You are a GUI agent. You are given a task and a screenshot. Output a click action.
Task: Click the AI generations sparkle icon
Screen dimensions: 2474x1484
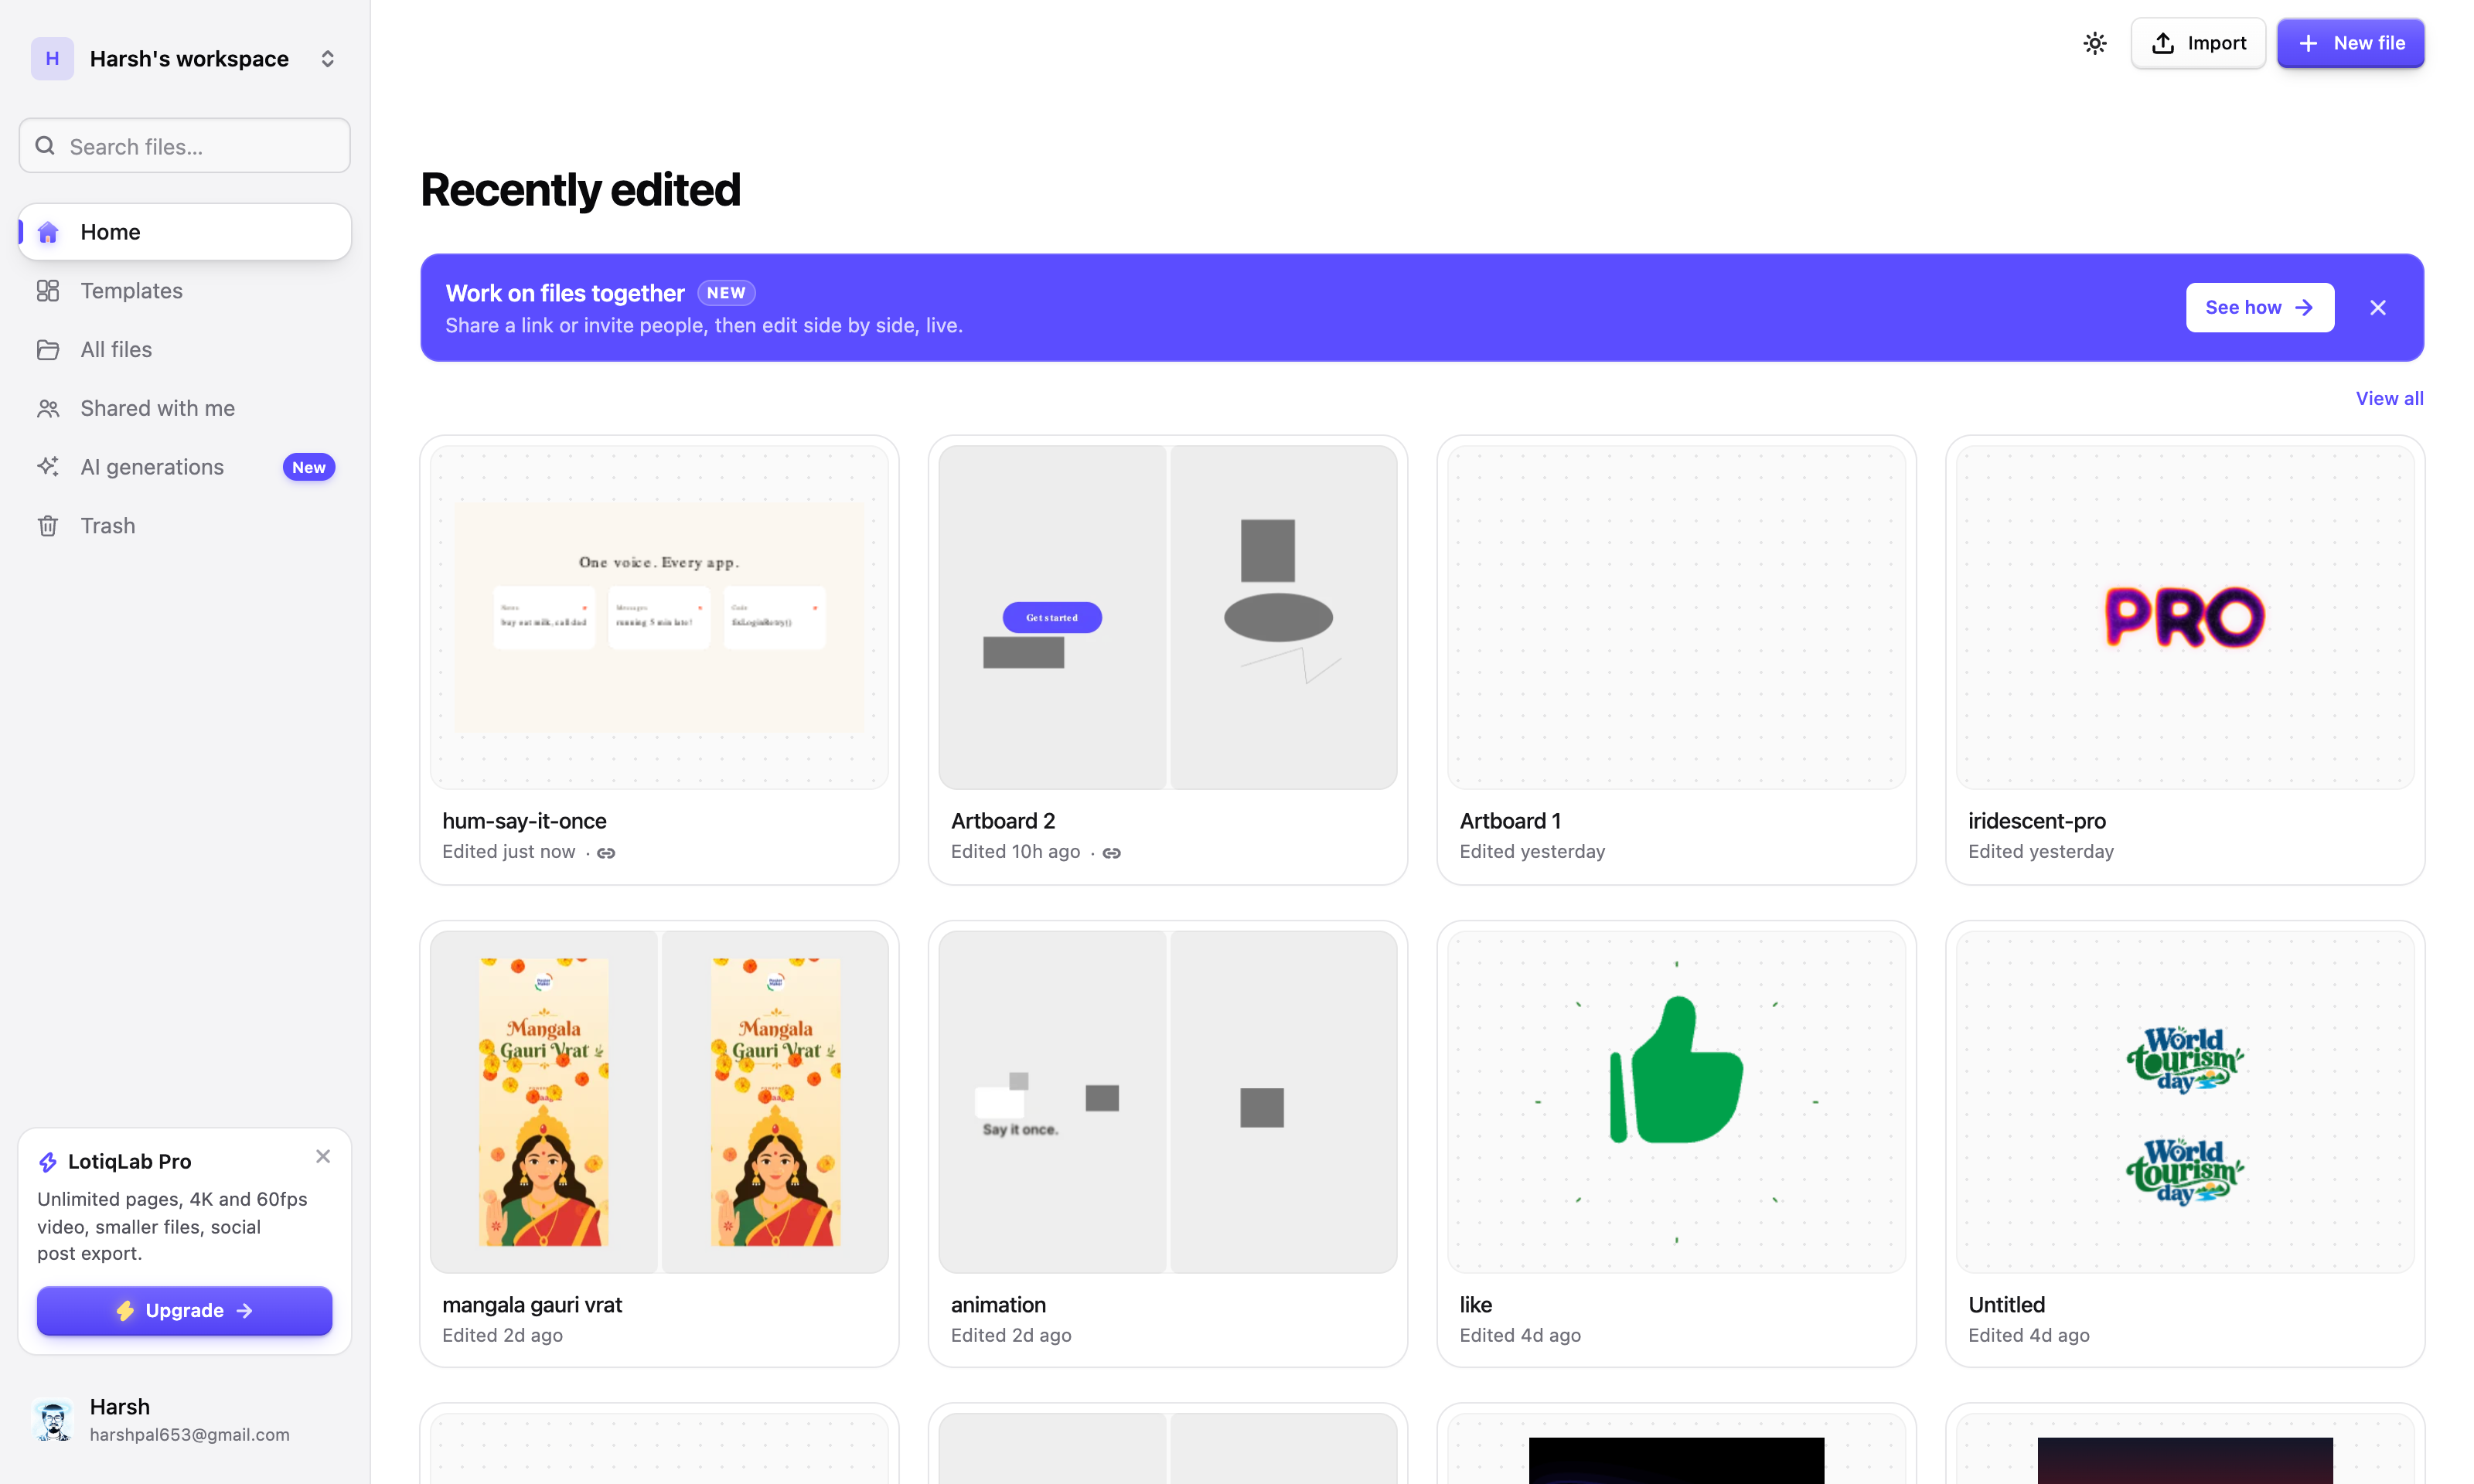pos(48,467)
